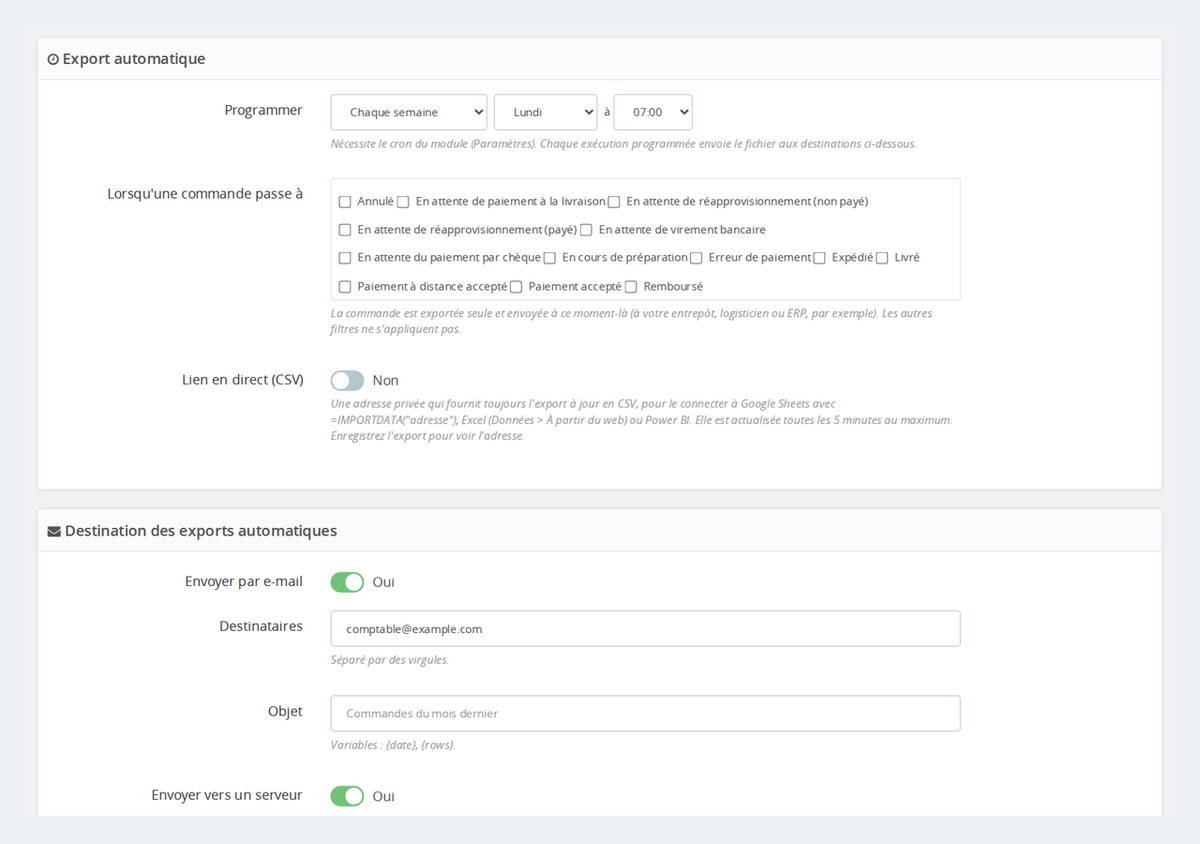Click the Export automatique heading text

(x=134, y=59)
